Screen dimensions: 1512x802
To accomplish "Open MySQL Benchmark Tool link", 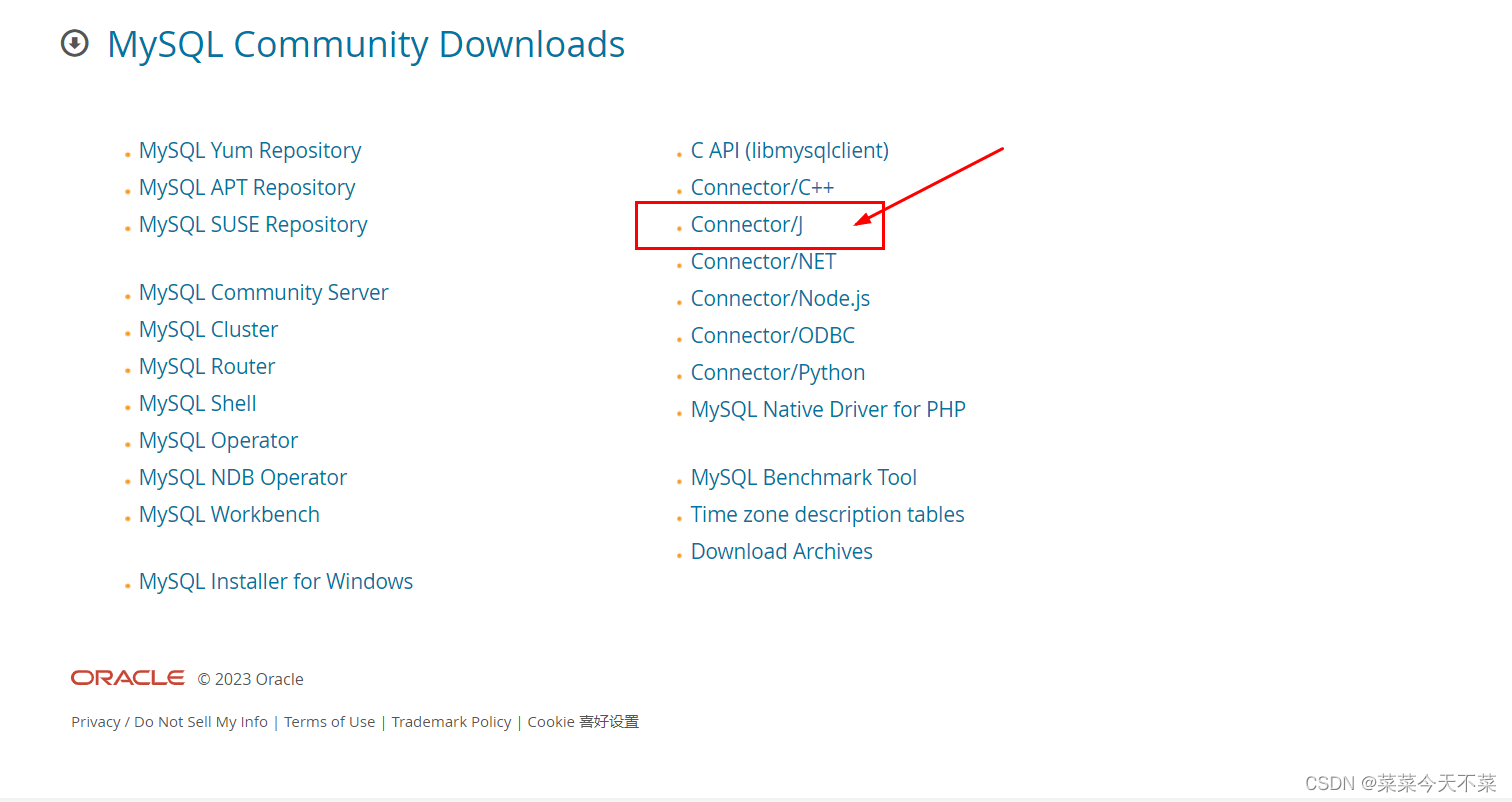I will tap(804, 478).
